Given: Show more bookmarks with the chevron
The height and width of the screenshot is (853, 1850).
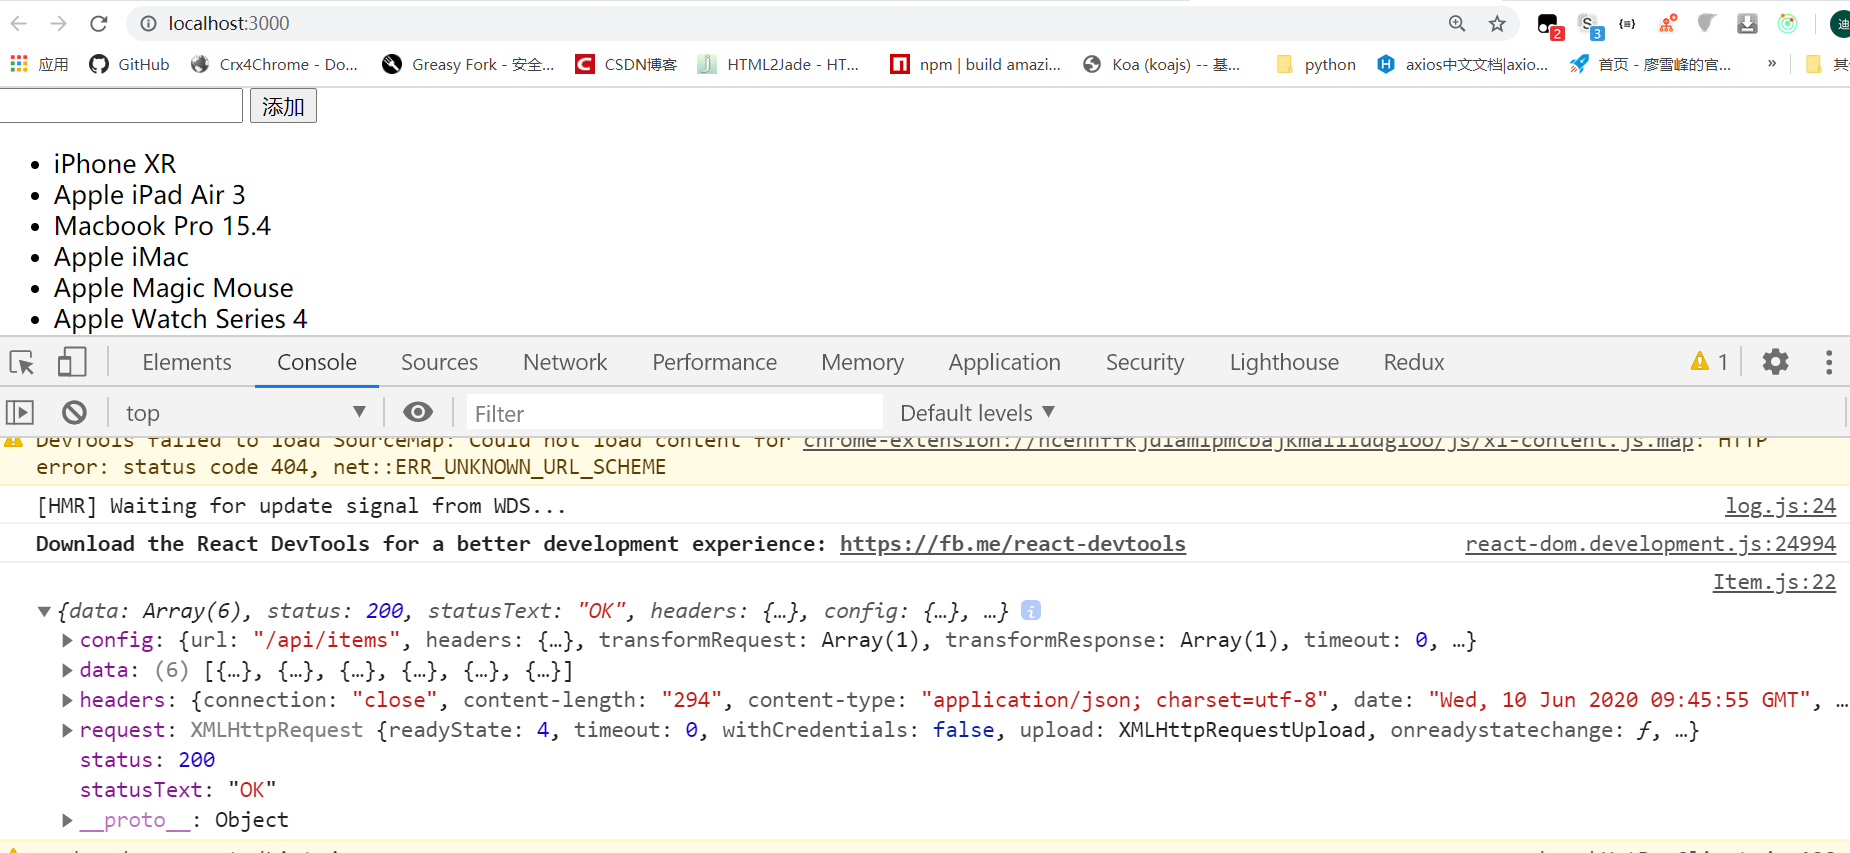Looking at the screenshot, I should coord(1772,63).
